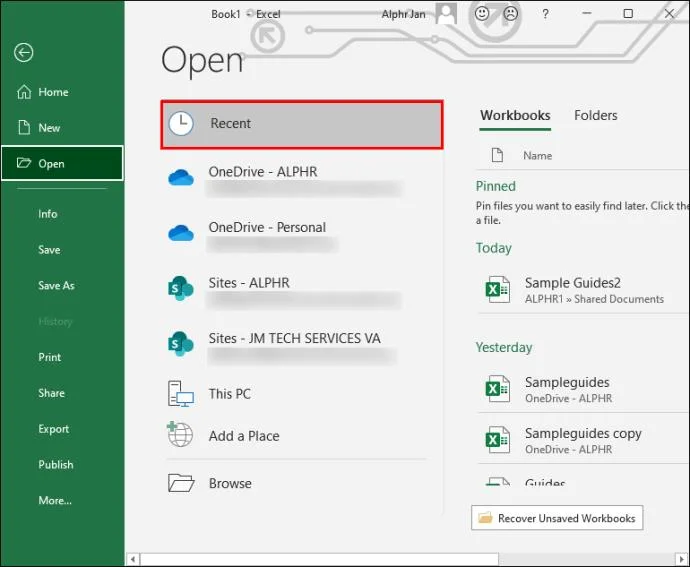This screenshot has width=690, height=567.
Task: Choose the Recent location label
Action: 231,123
